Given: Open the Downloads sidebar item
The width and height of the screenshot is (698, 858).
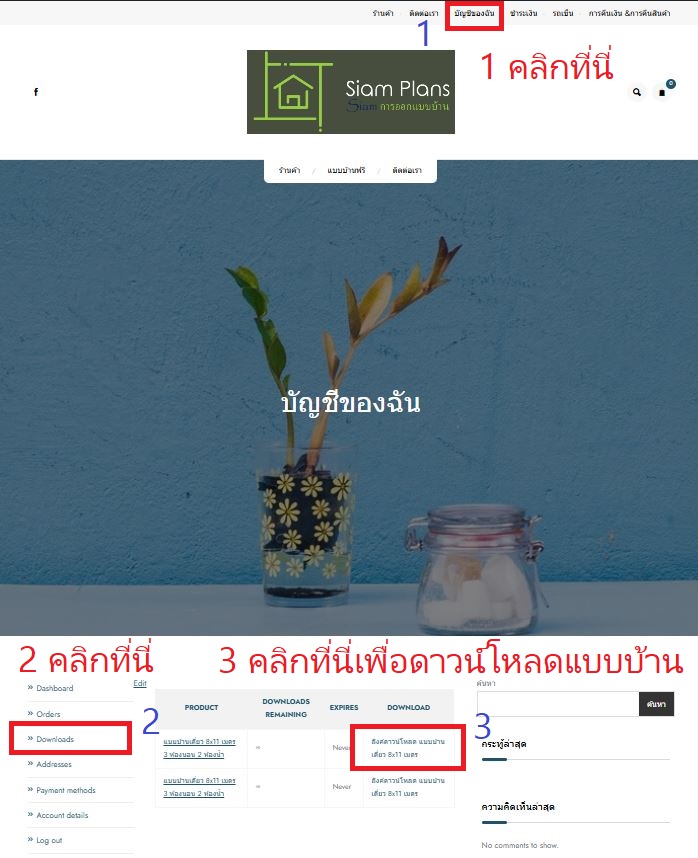Looking at the screenshot, I should click(x=55, y=739).
